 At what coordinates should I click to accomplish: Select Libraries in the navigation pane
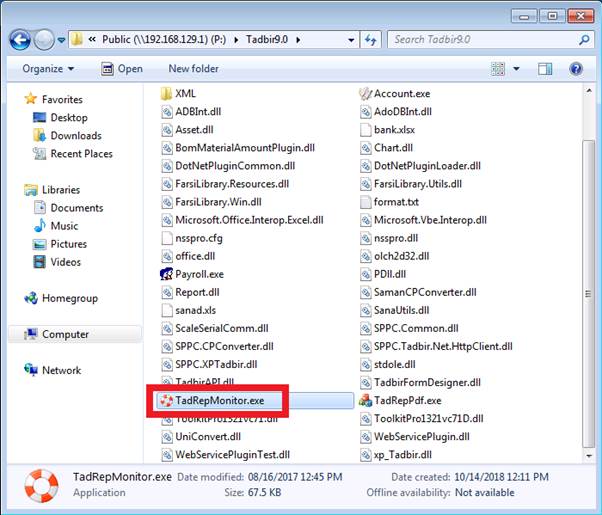[61, 190]
